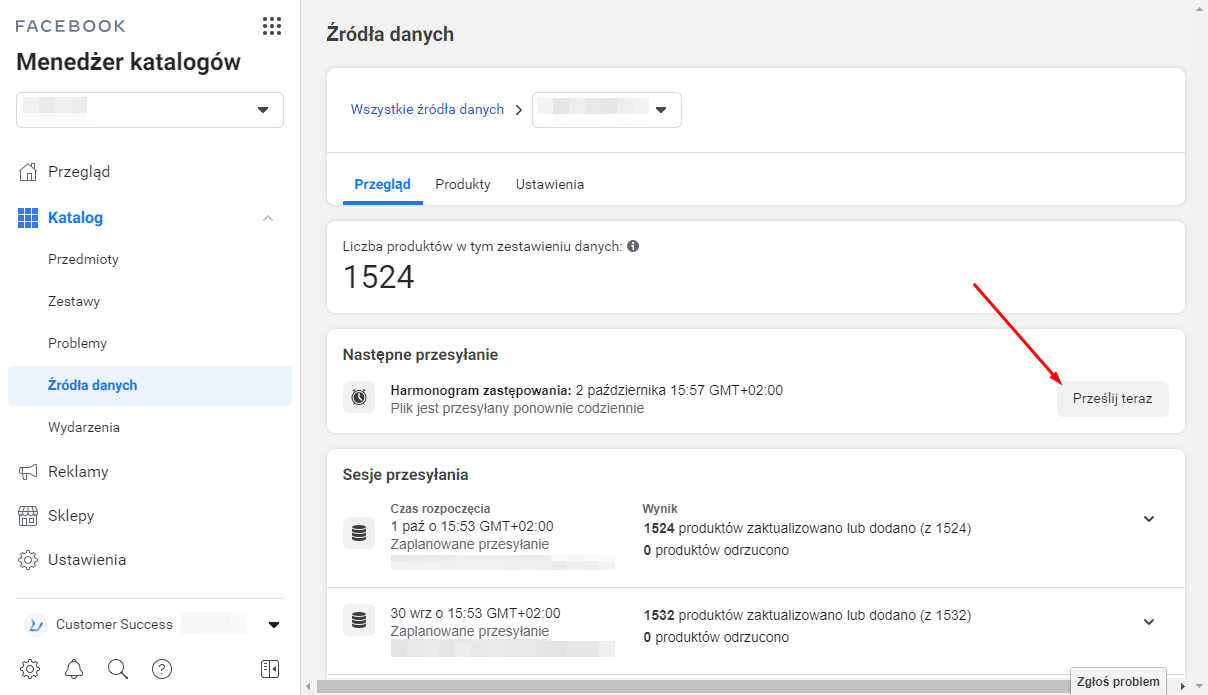Screen dimensions: 1208x695
Task: Open the data source breadcrumb dropdown
Action: click(x=607, y=110)
